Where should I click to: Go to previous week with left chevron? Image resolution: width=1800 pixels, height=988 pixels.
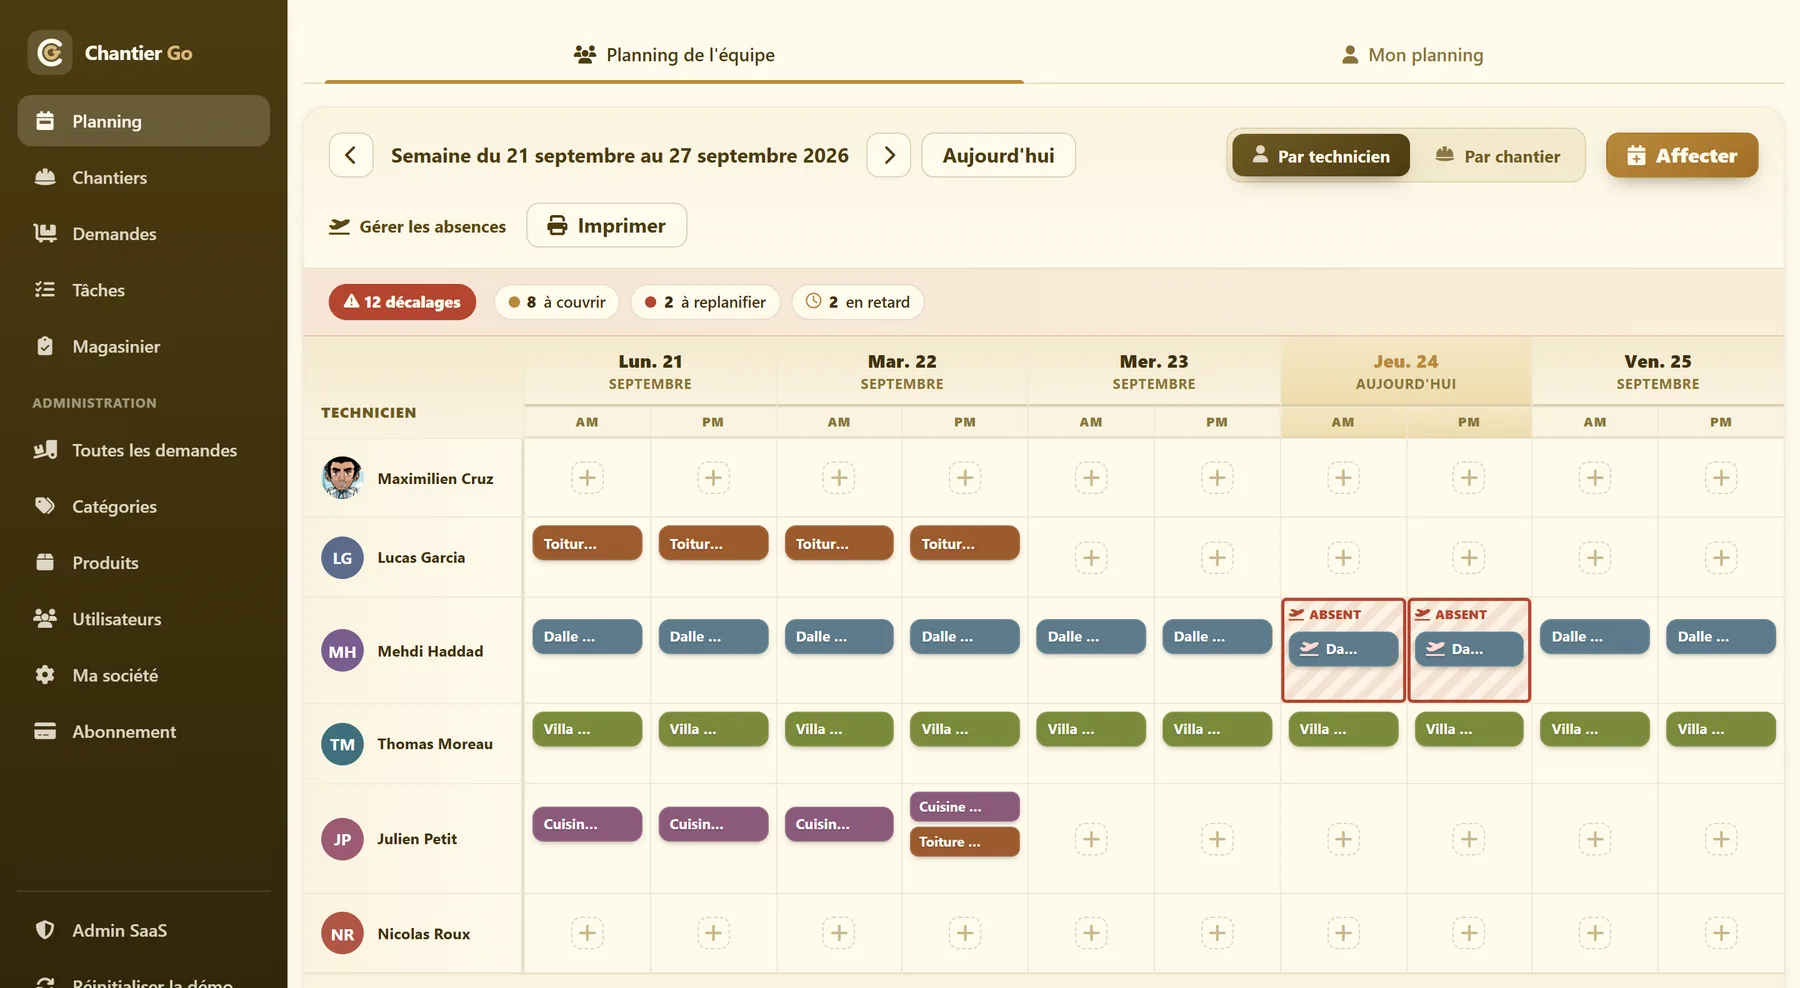pos(351,155)
